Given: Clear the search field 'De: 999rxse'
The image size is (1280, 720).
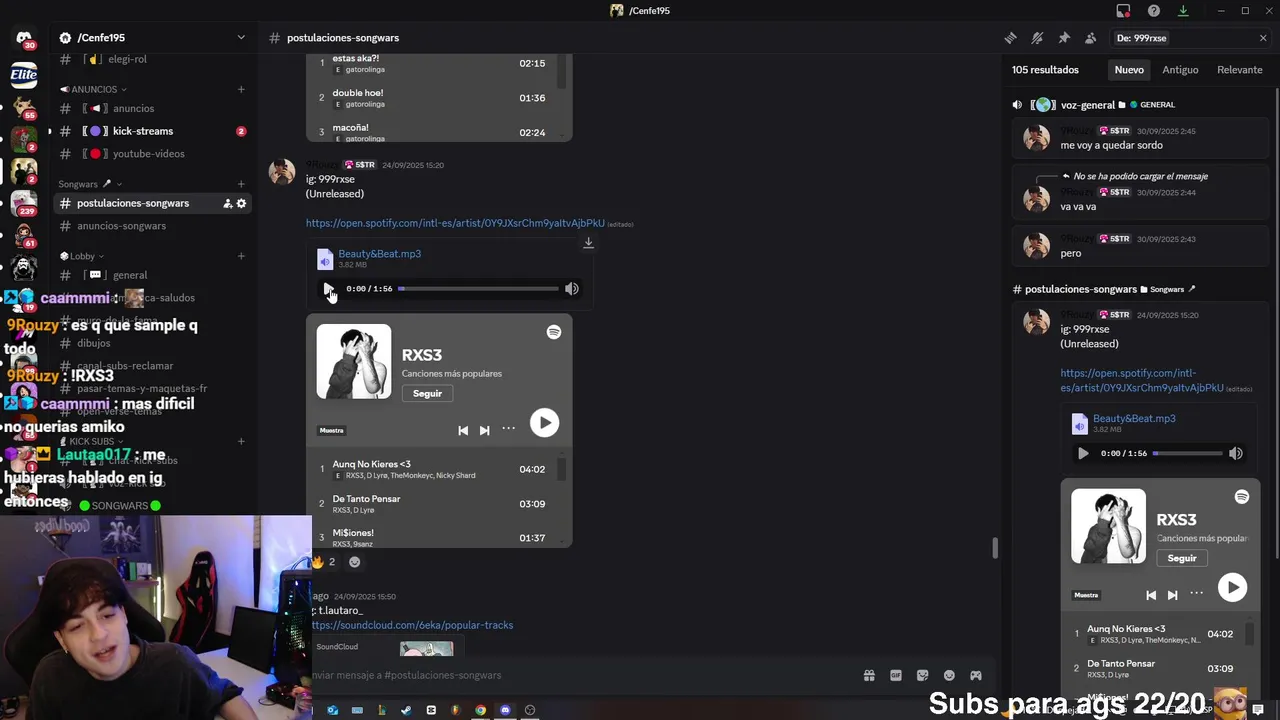Looking at the screenshot, I should tap(1262, 38).
